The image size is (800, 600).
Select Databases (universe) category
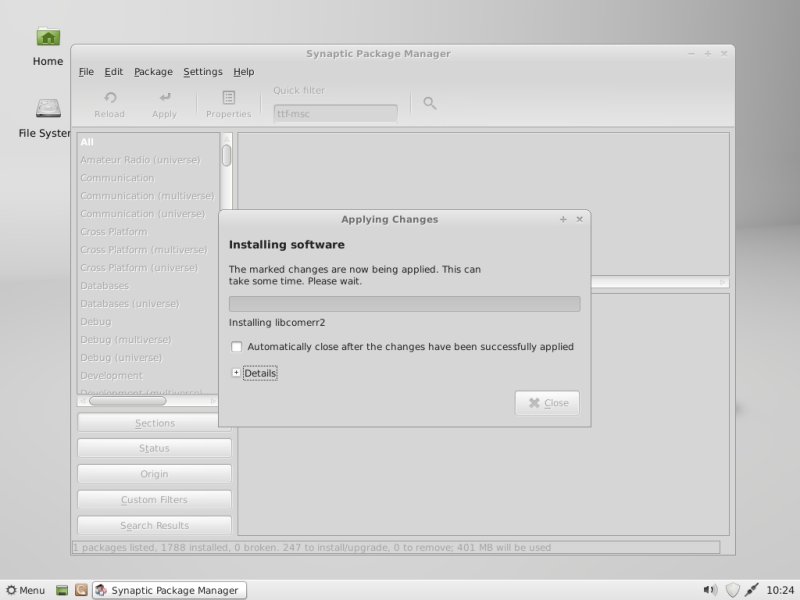[x=148, y=304]
